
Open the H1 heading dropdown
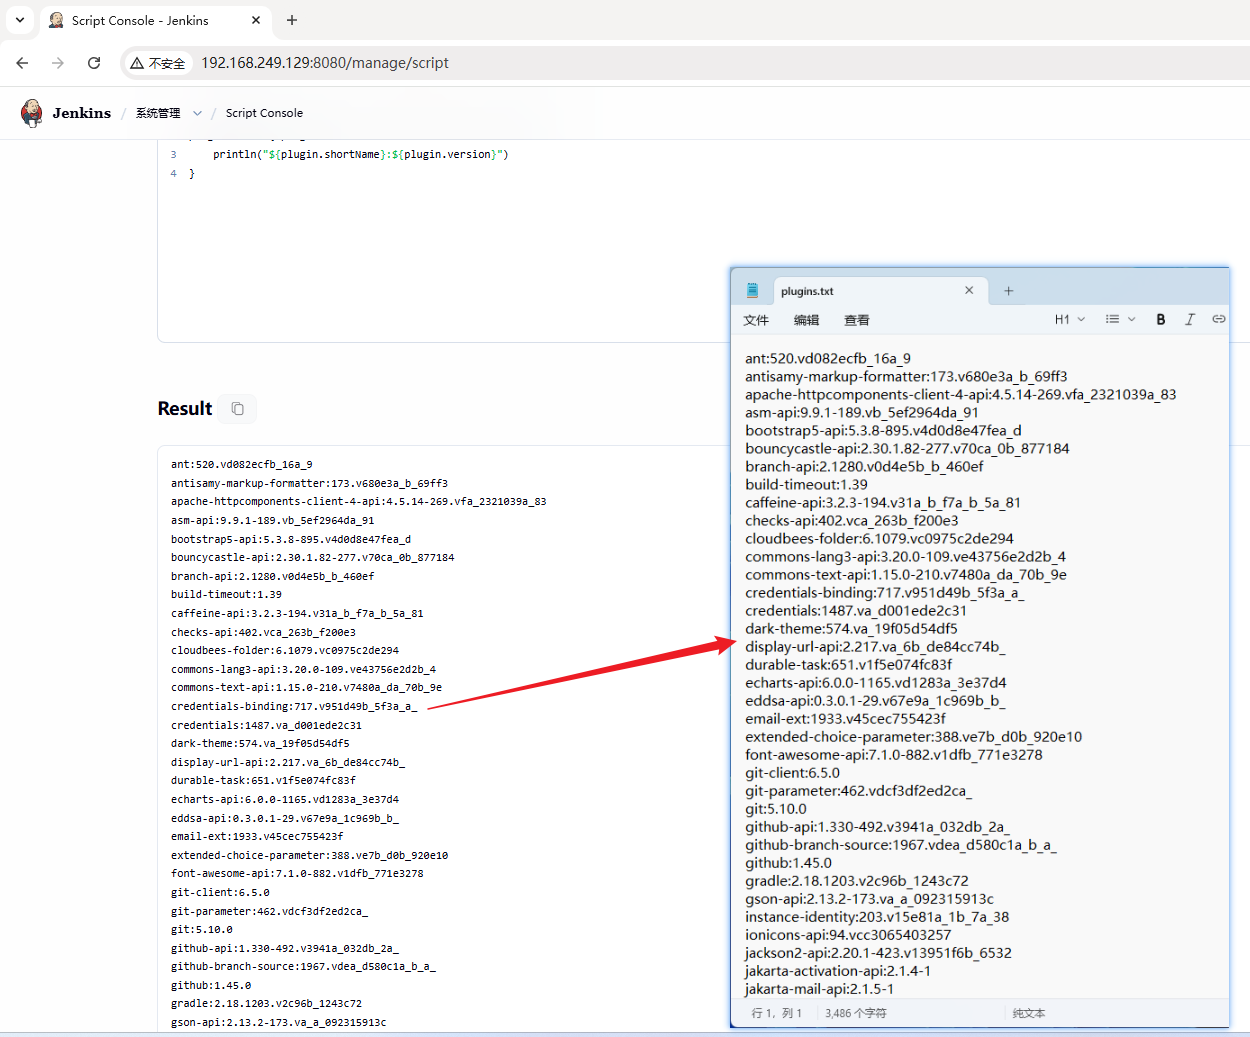pyautogui.click(x=1070, y=319)
